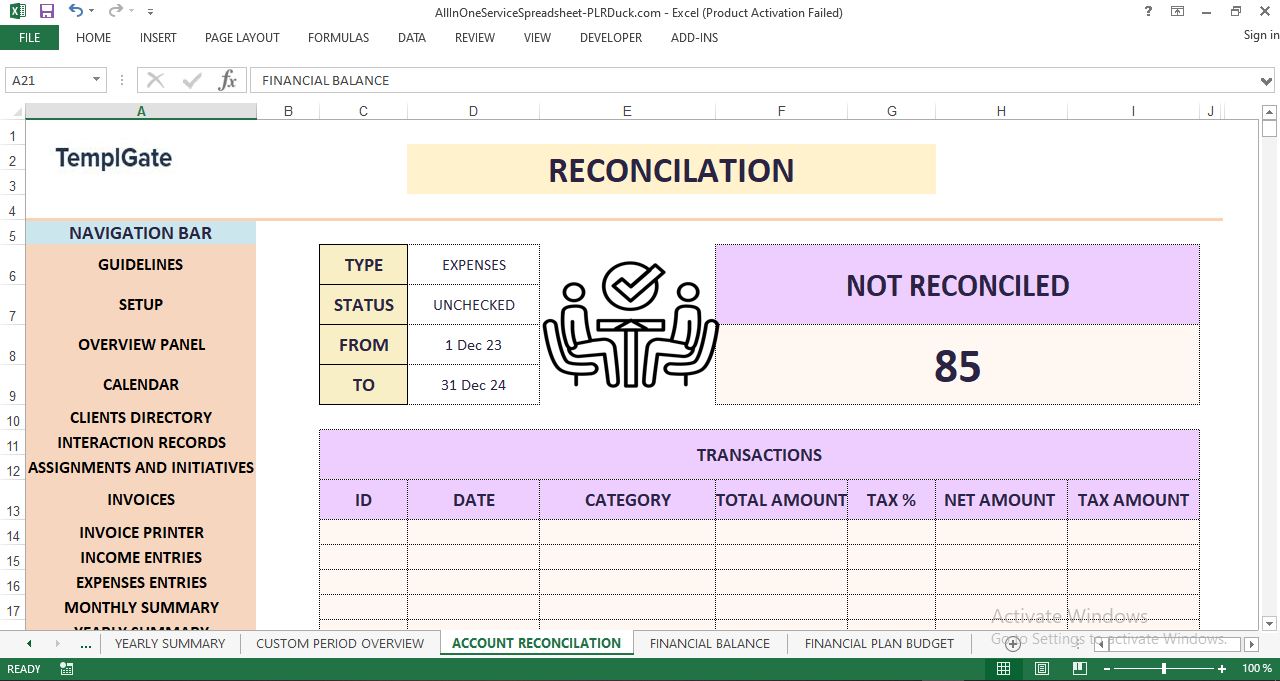This screenshot has width=1280, height=681.
Task: Click the Redo arrow icon
Action: click(116, 11)
